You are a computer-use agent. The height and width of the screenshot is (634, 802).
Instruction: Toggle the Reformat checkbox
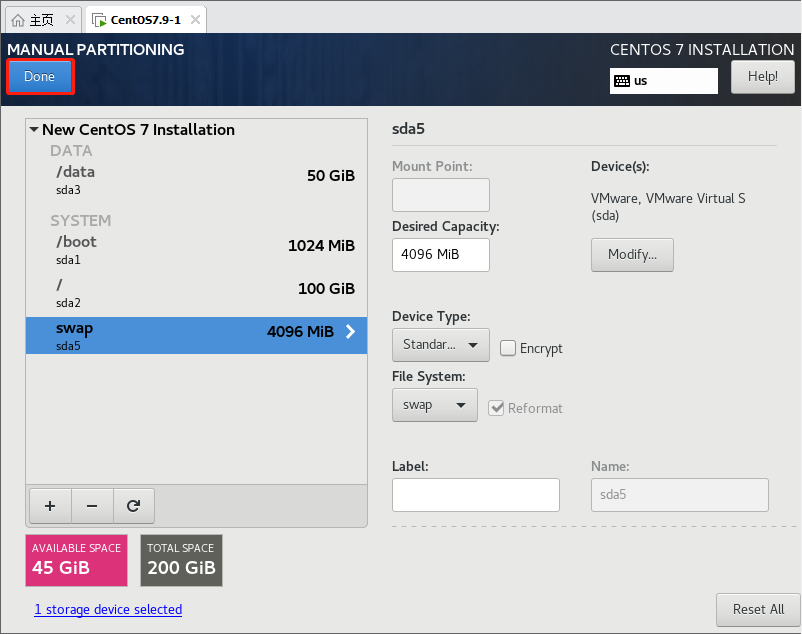click(x=496, y=408)
